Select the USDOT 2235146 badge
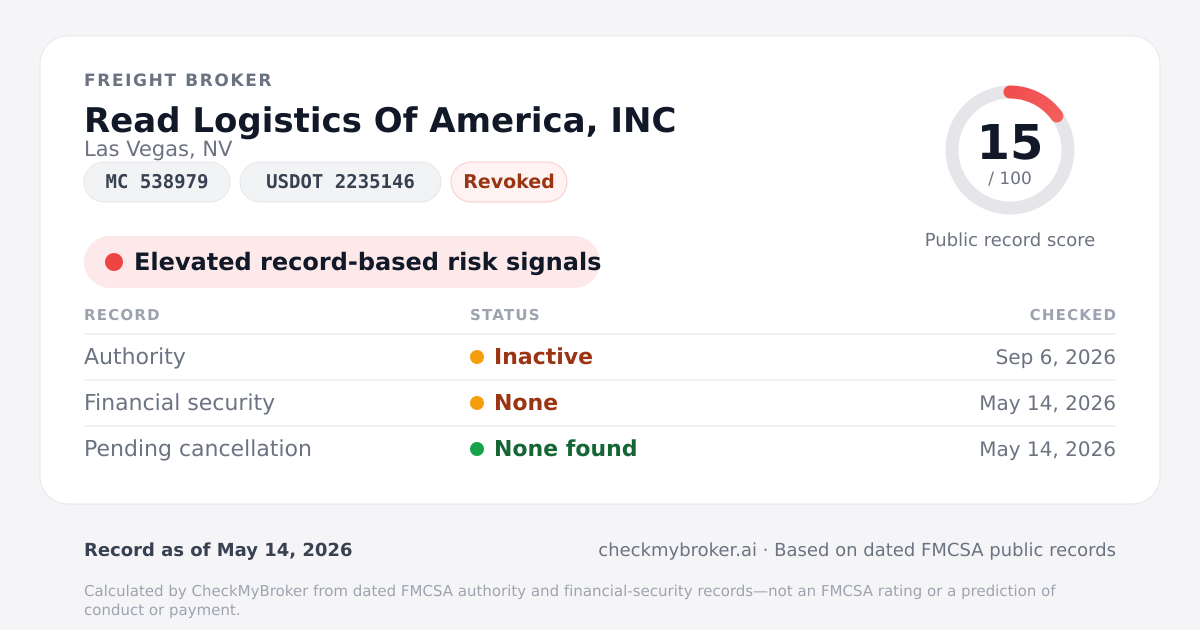1200x630 pixels. click(340, 182)
